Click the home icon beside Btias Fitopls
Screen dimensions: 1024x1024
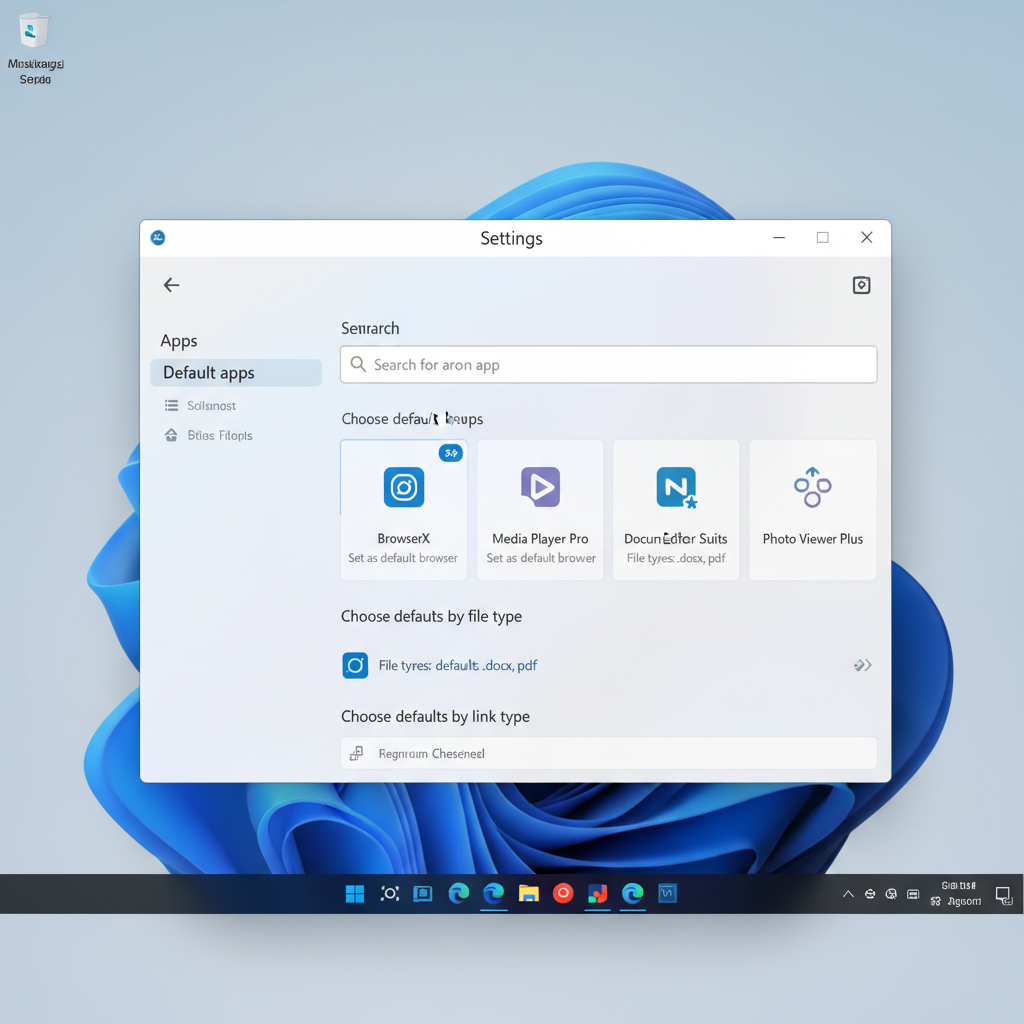click(x=171, y=435)
